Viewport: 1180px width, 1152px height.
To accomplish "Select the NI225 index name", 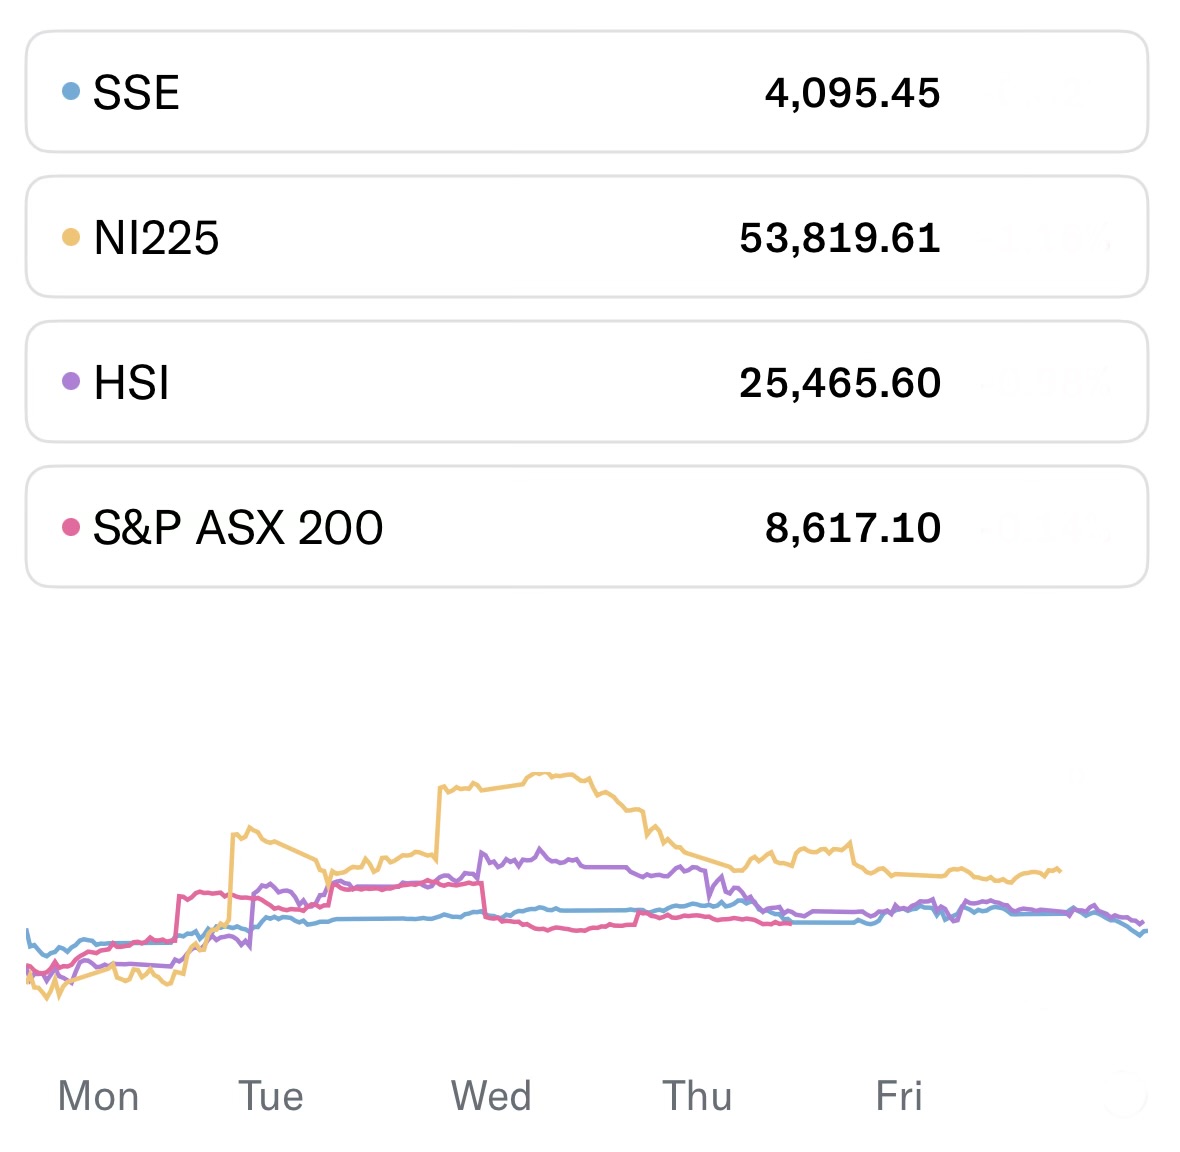I will click(x=156, y=238).
